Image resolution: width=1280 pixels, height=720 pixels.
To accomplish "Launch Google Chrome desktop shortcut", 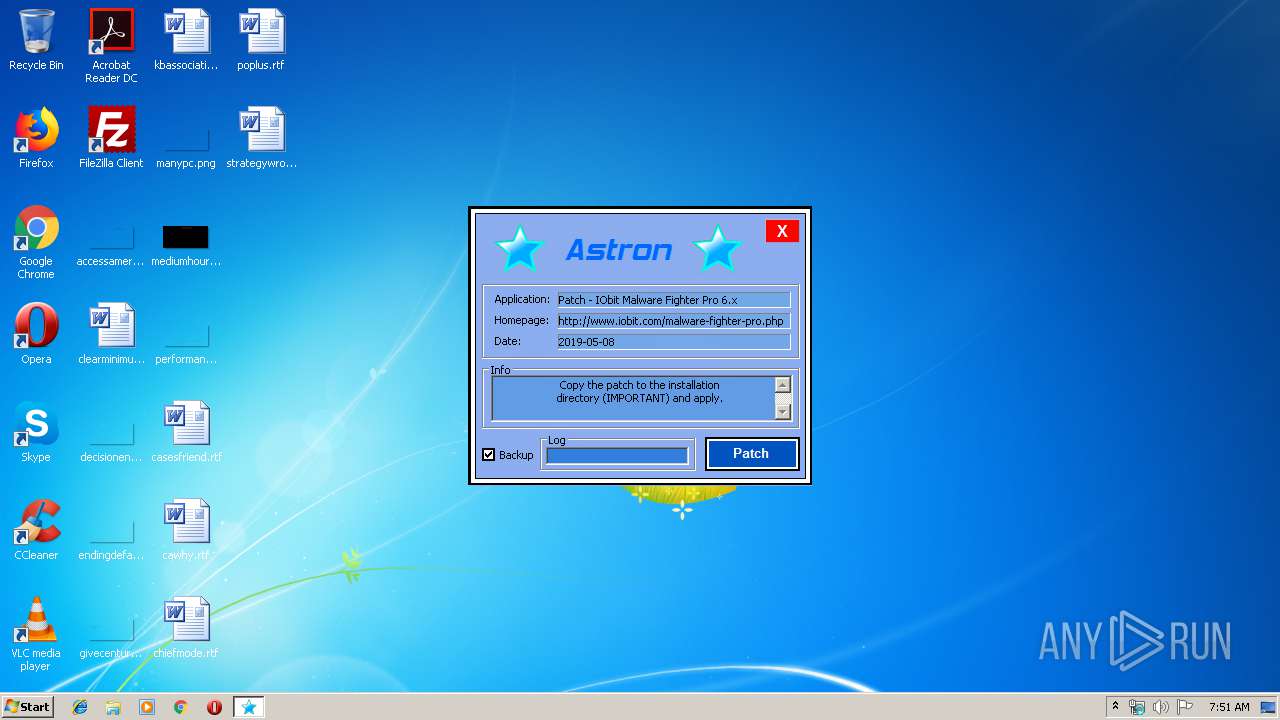I will tap(36, 242).
